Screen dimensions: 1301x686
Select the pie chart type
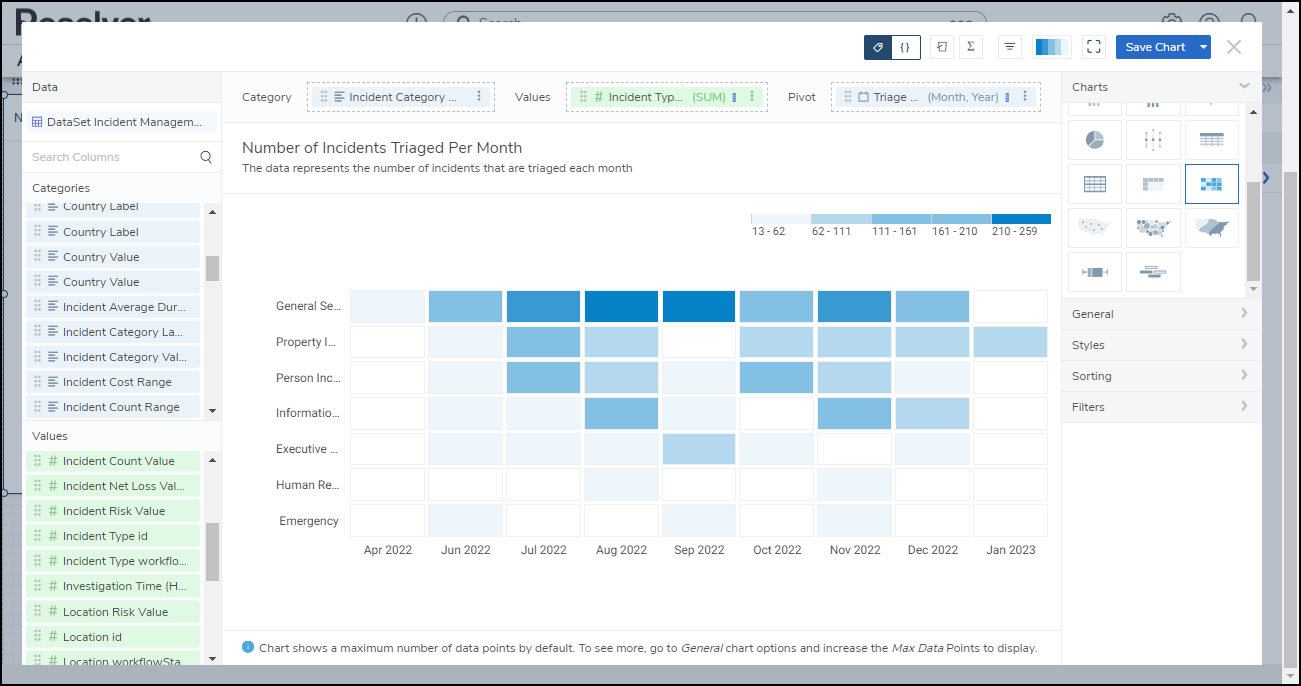click(1095, 141)
